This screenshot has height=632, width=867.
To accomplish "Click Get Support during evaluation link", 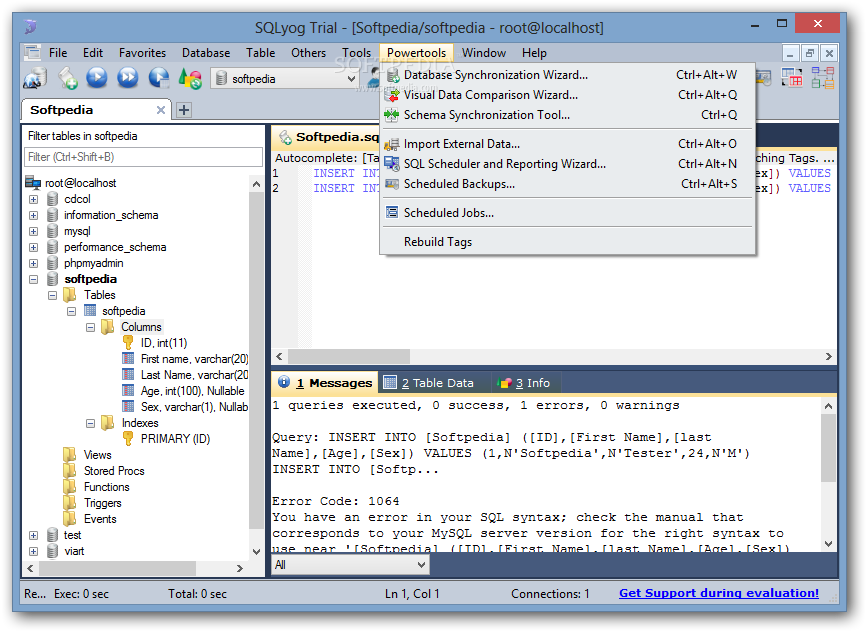I will (x=719, y=593).
